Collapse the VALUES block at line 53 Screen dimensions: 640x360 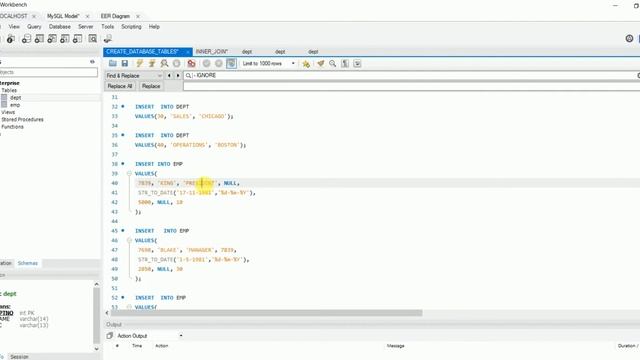(129, 307)
